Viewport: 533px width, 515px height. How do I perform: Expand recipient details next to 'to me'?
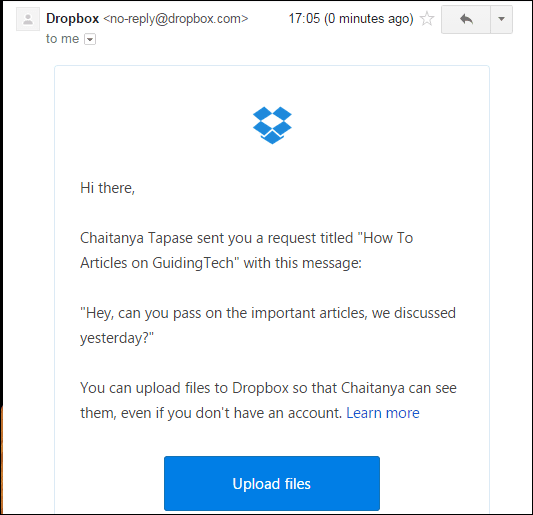coord(90,39)
